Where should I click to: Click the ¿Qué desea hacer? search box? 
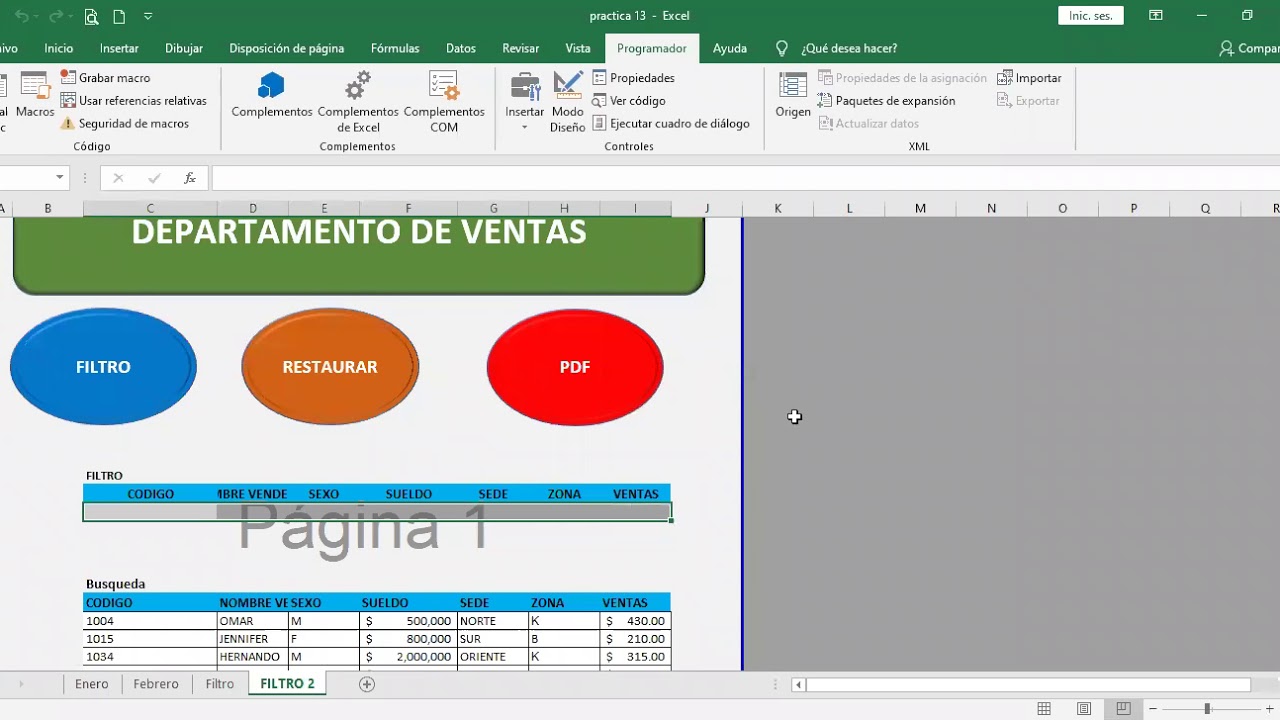[838, 48]
